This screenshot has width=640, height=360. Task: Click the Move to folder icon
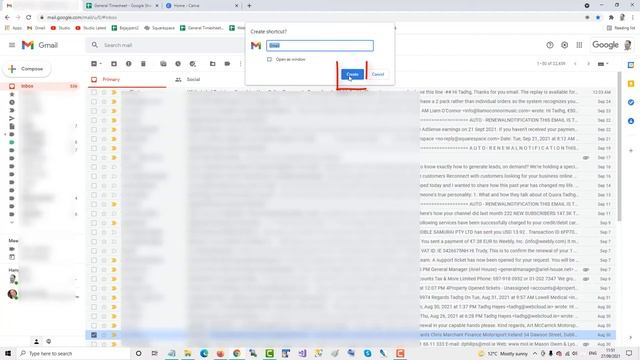[x=213, y=64]
